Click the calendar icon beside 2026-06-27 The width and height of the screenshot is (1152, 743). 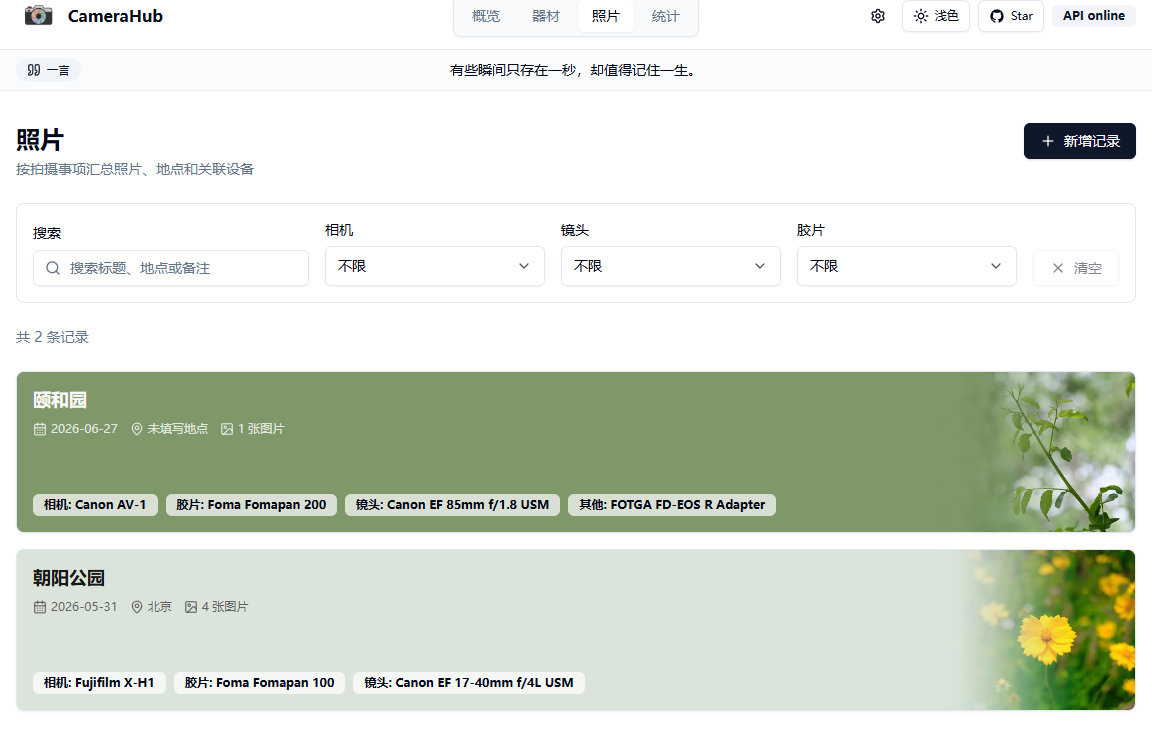click(x=40, y=429)
